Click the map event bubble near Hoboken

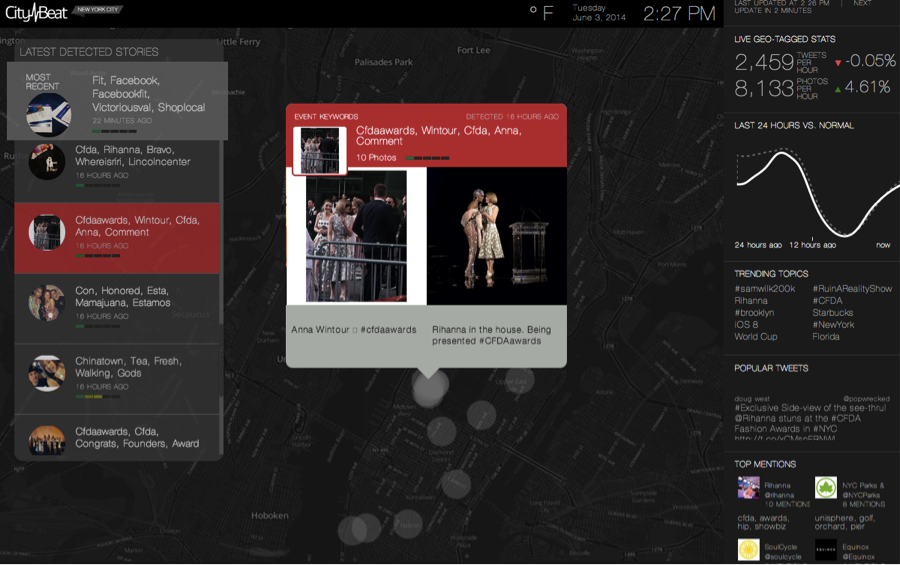click(x=352, y=530)
